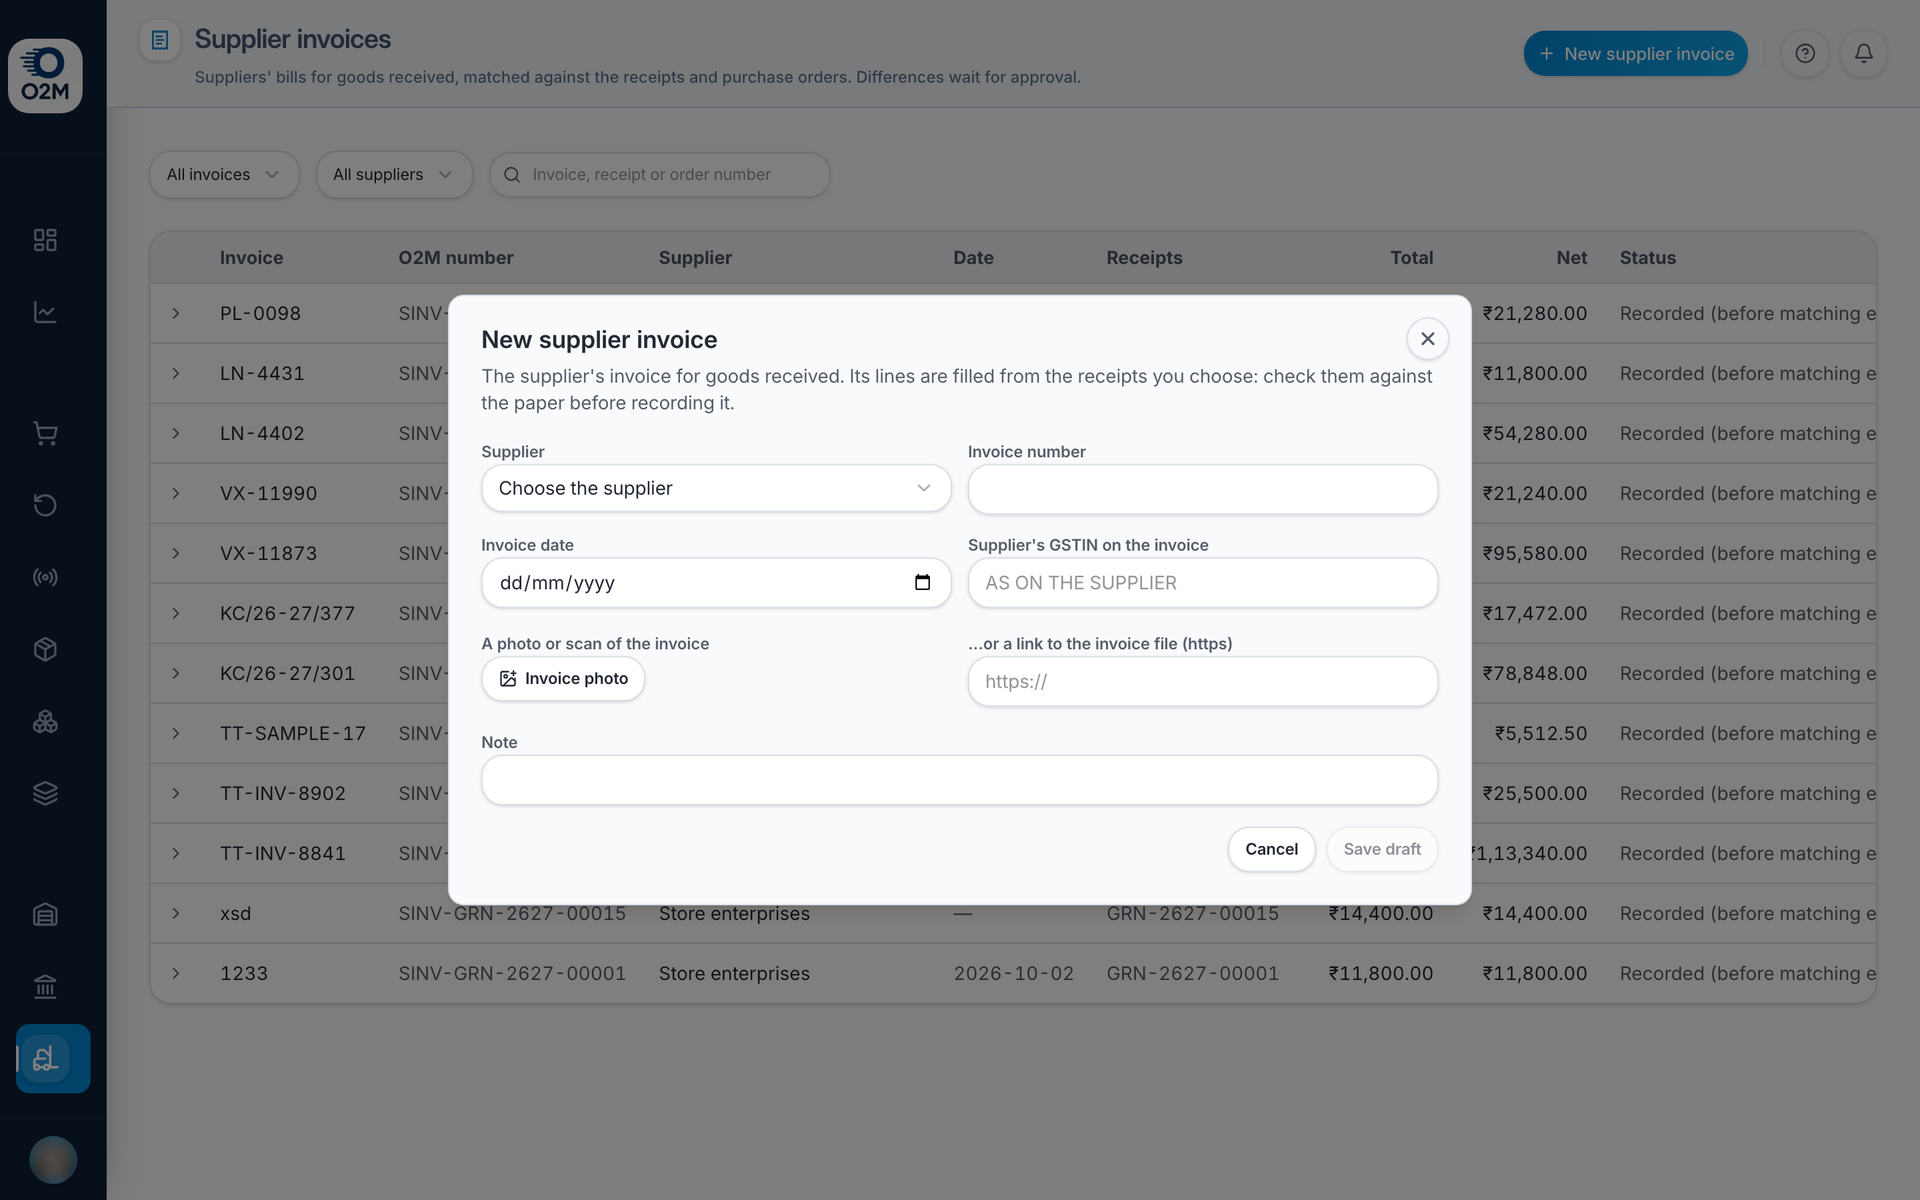Open the analytics line chart icon
The height and width of the screenshot is (1200, 1920).
pos(45,312)
